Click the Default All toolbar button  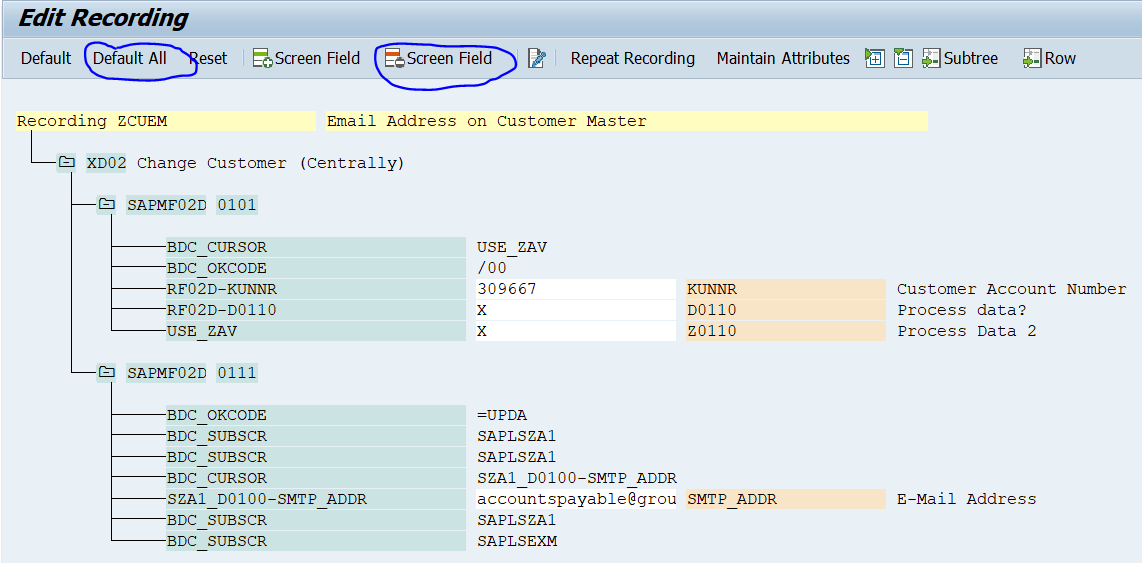(x=130, y=58)
